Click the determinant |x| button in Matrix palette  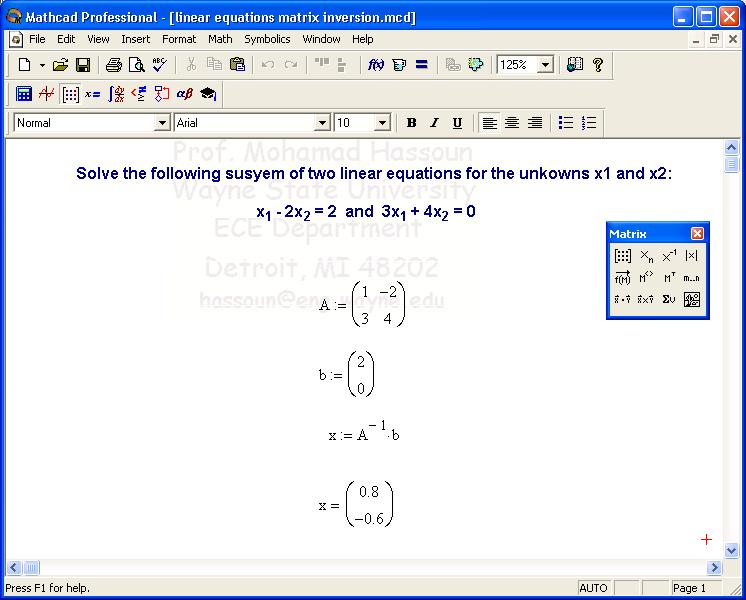(x=691, y=256)
